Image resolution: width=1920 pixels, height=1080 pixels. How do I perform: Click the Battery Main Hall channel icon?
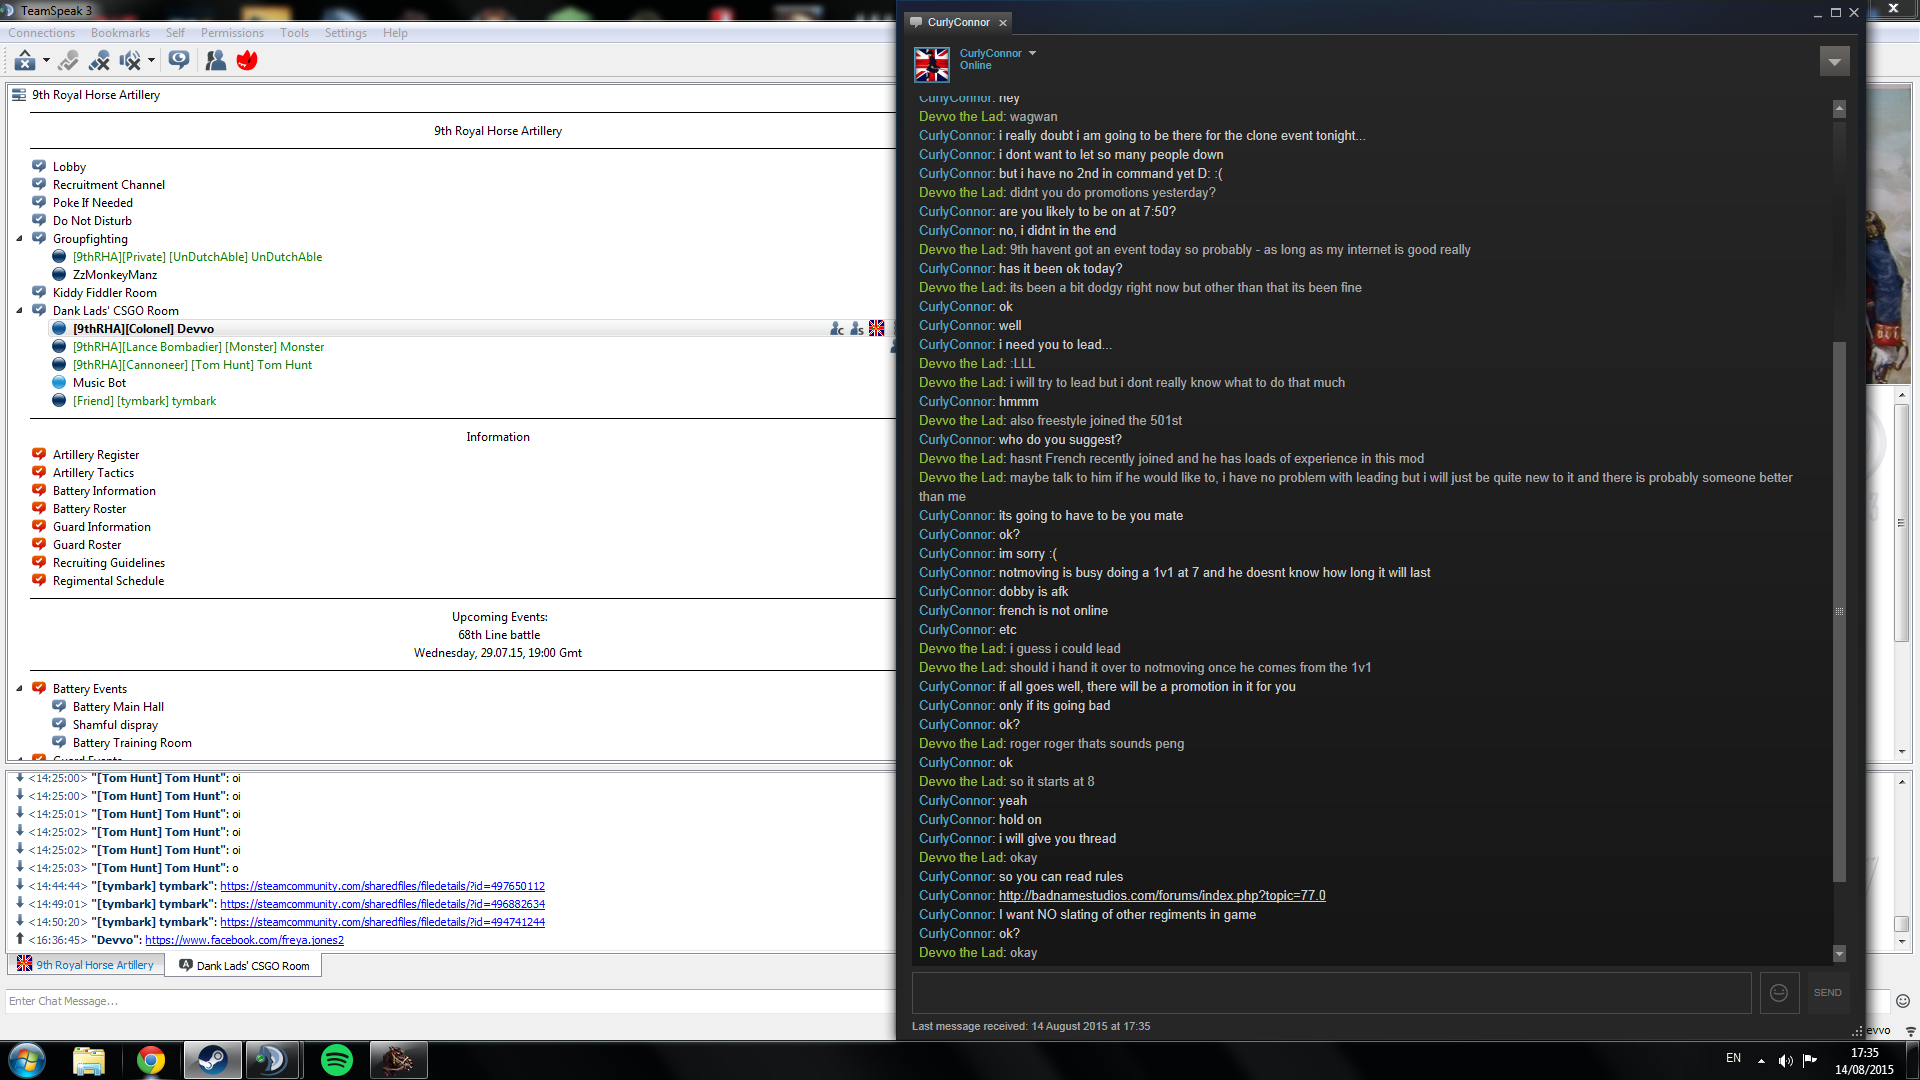[59, 706]
